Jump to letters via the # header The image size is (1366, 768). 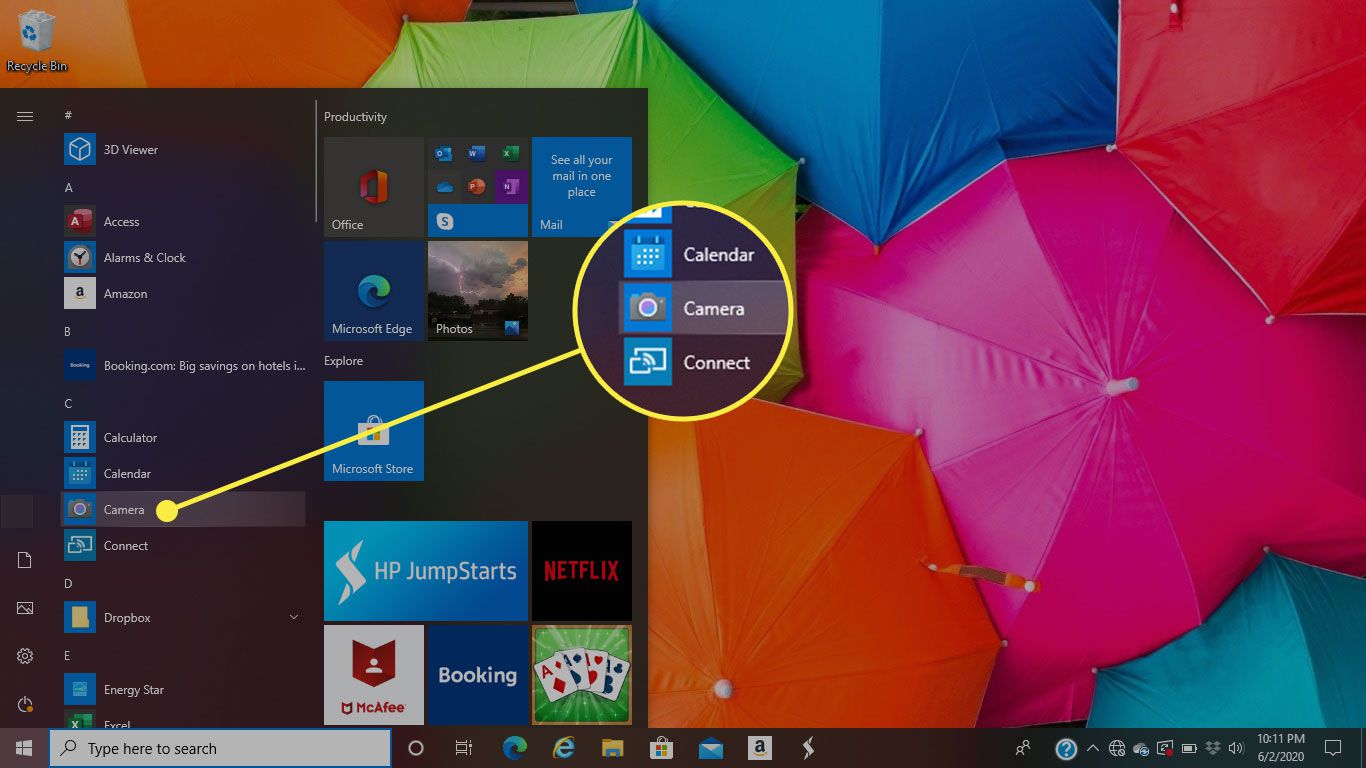coord(68,116)
